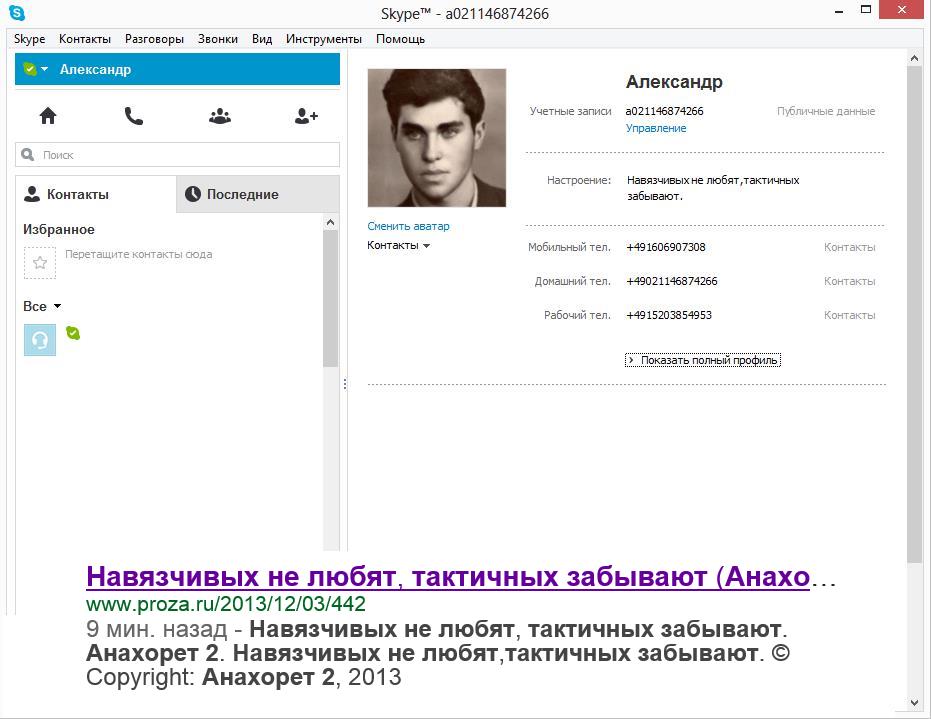The height and width of the screenshot is (719, 931).
Task: Open the call phones dial pad icon
Action: pos(134,116)
